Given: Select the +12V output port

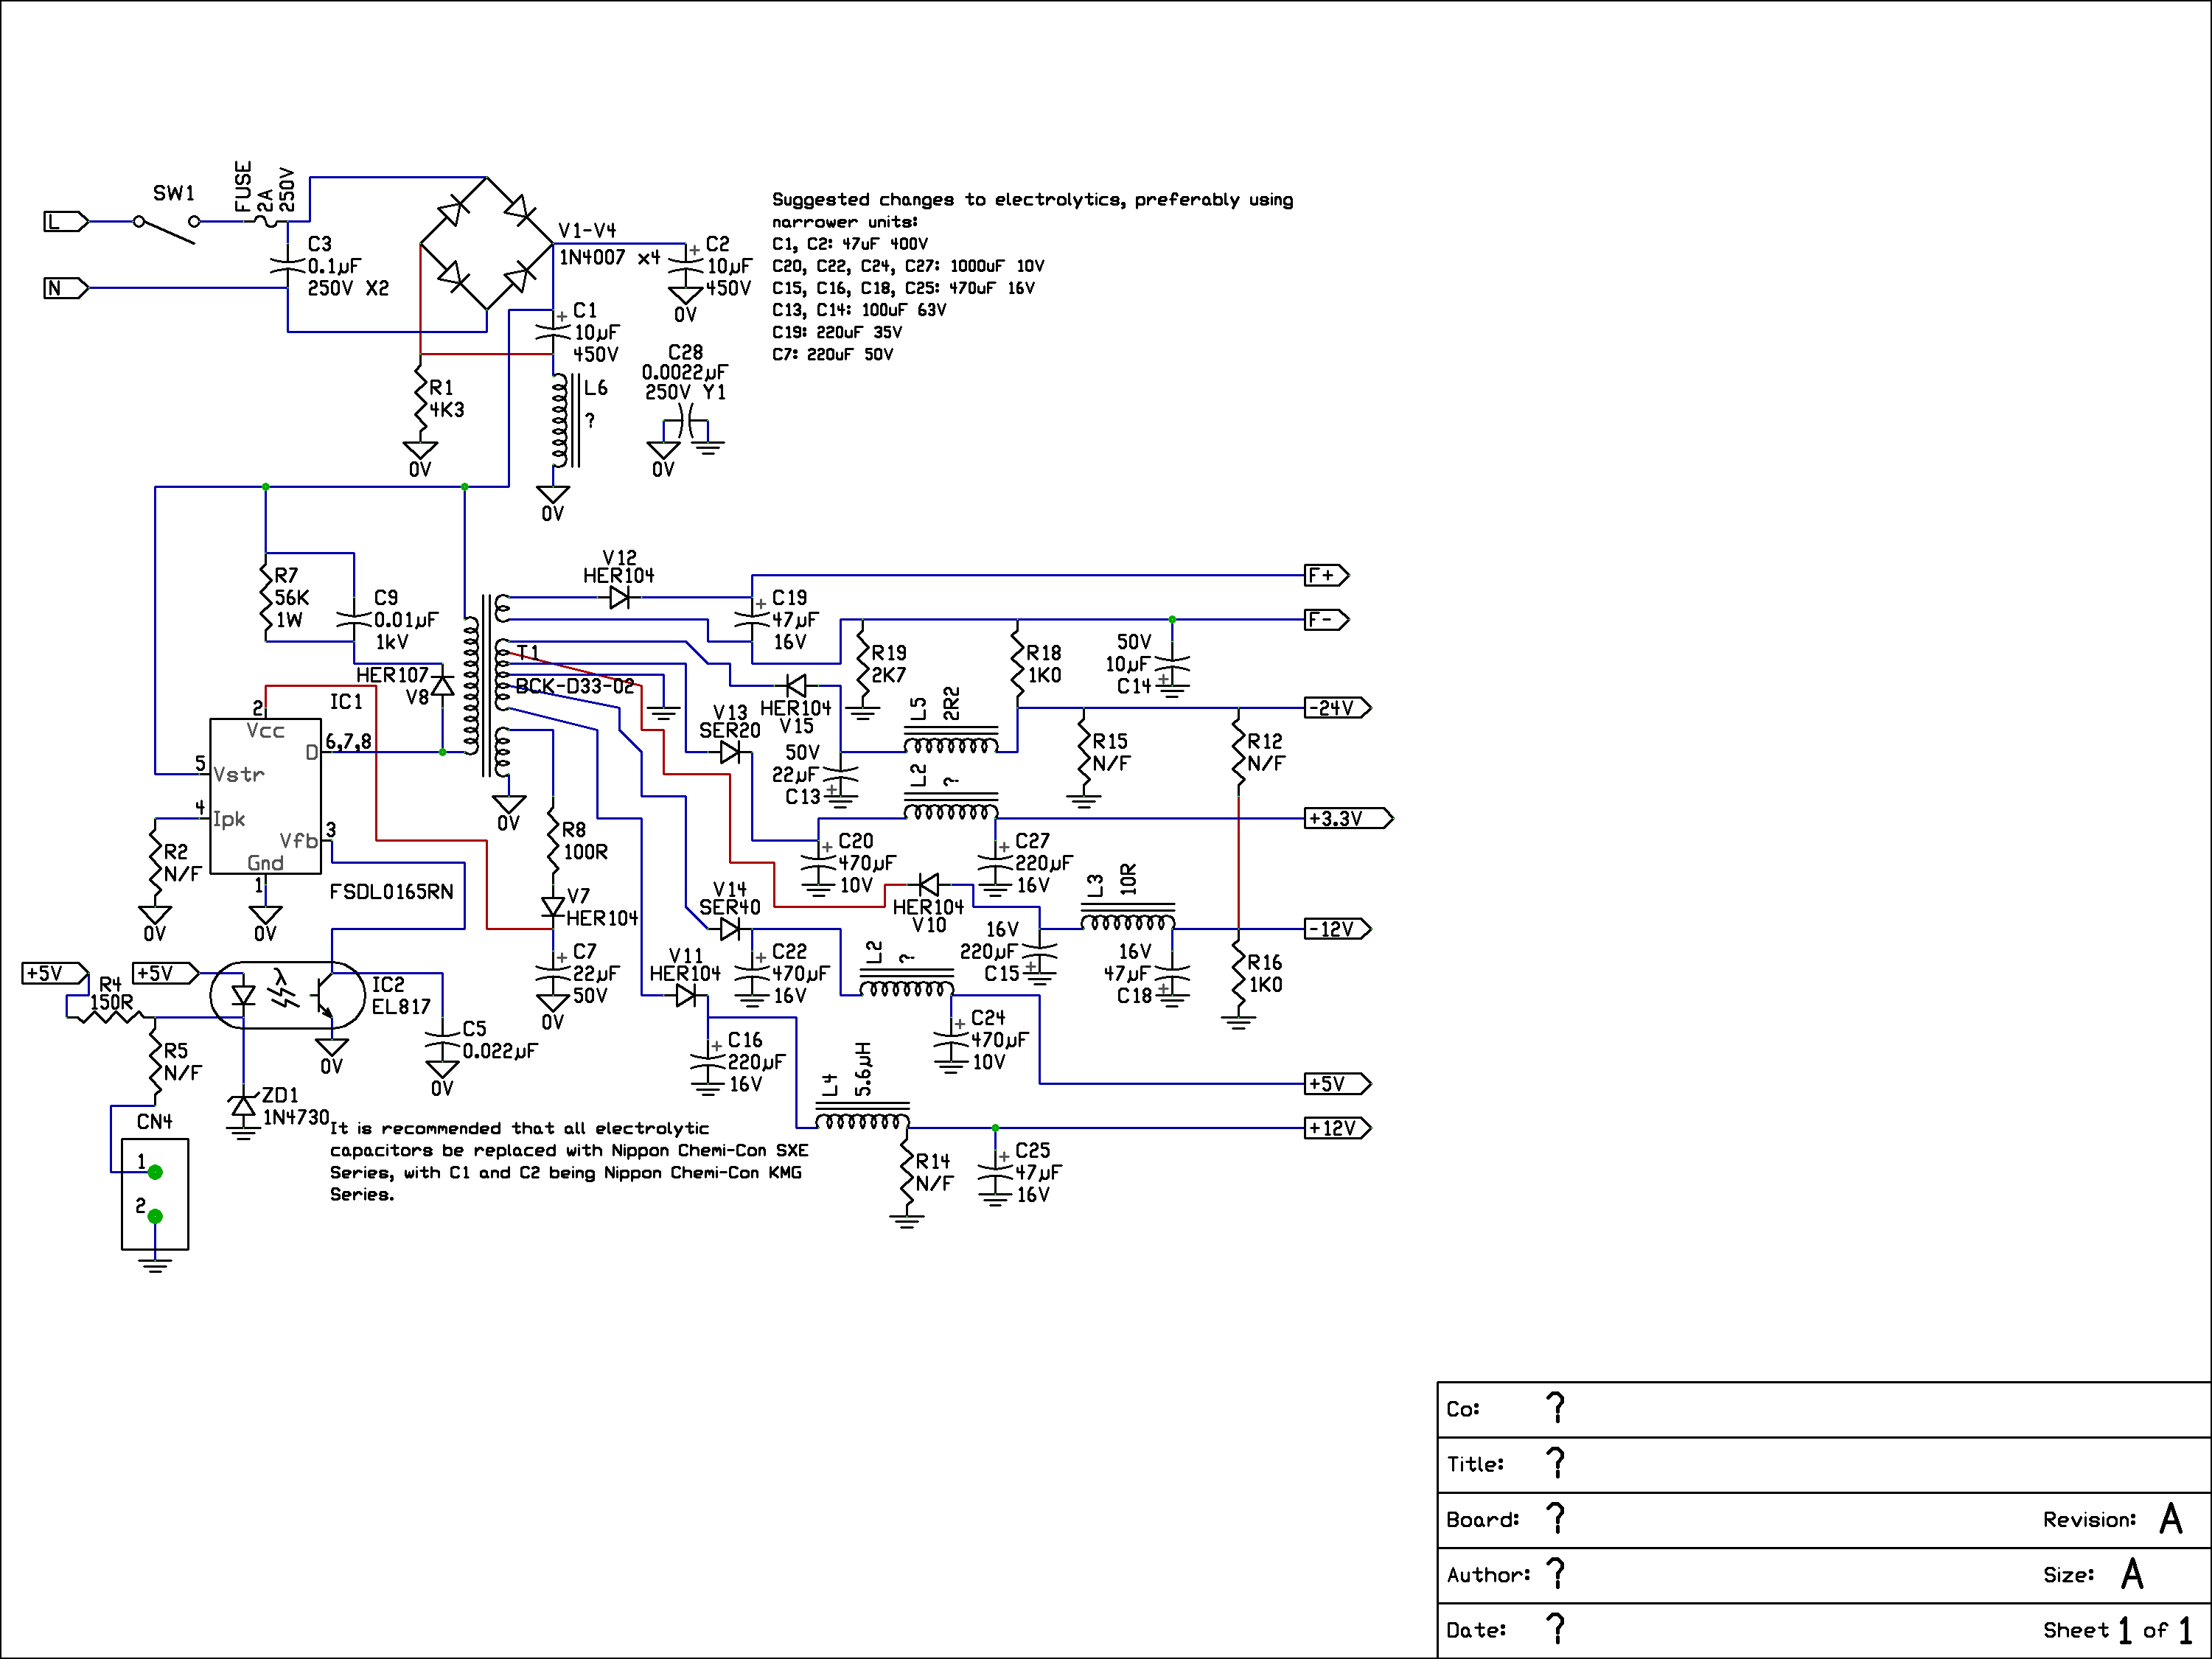Looking at the screenshot, I should (x=1339, y=1128).
